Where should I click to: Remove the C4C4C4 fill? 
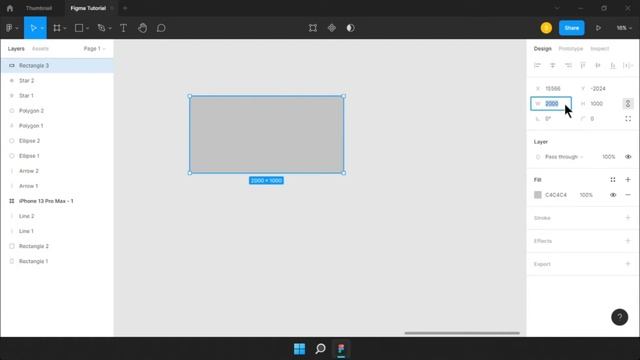pos(628,195)
